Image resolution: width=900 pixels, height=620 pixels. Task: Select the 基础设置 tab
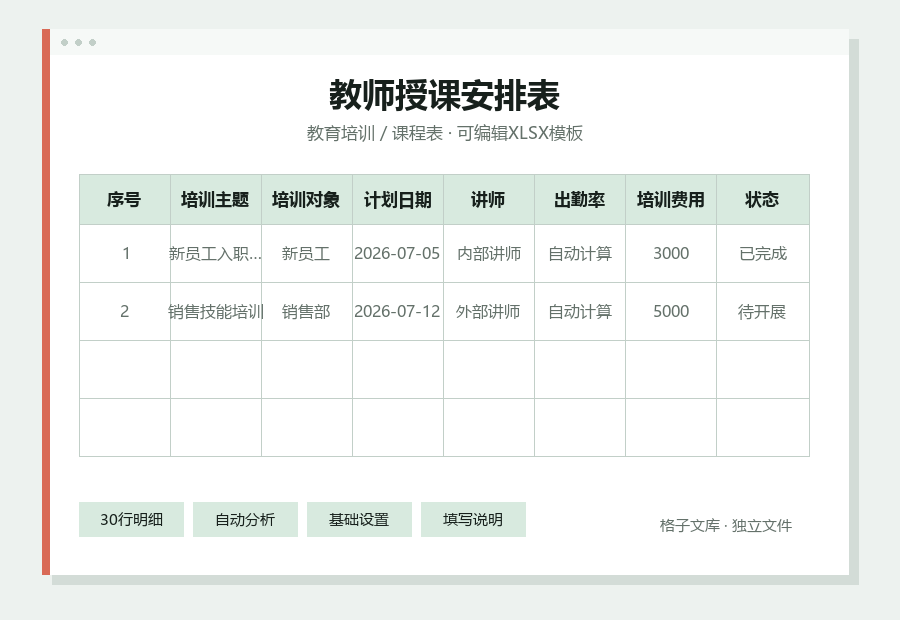click(359, 520)
